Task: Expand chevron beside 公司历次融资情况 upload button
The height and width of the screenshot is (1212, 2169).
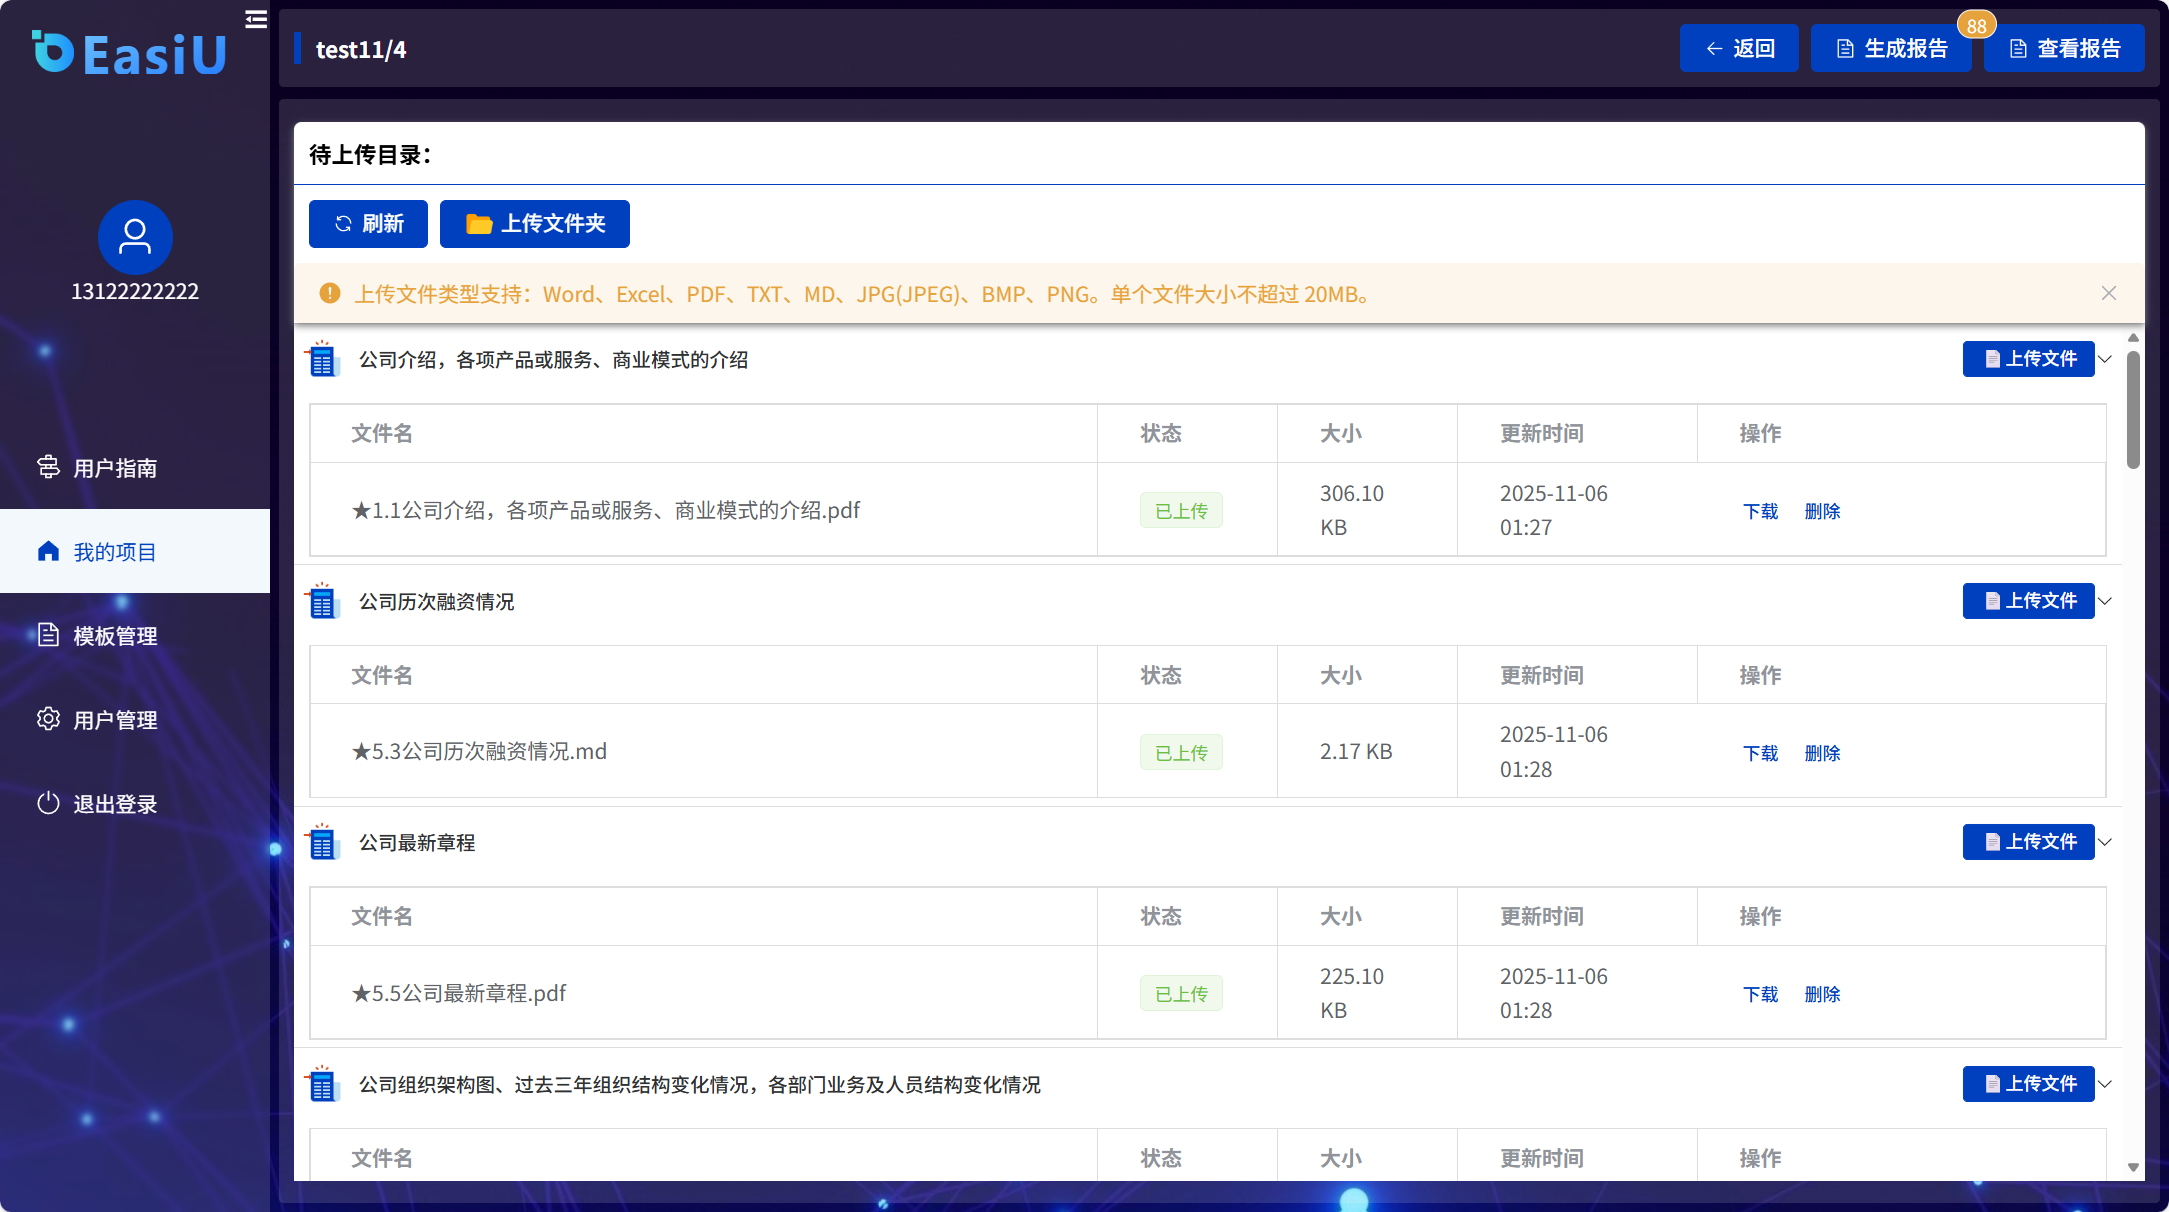Action: (x=2105, y=601)
